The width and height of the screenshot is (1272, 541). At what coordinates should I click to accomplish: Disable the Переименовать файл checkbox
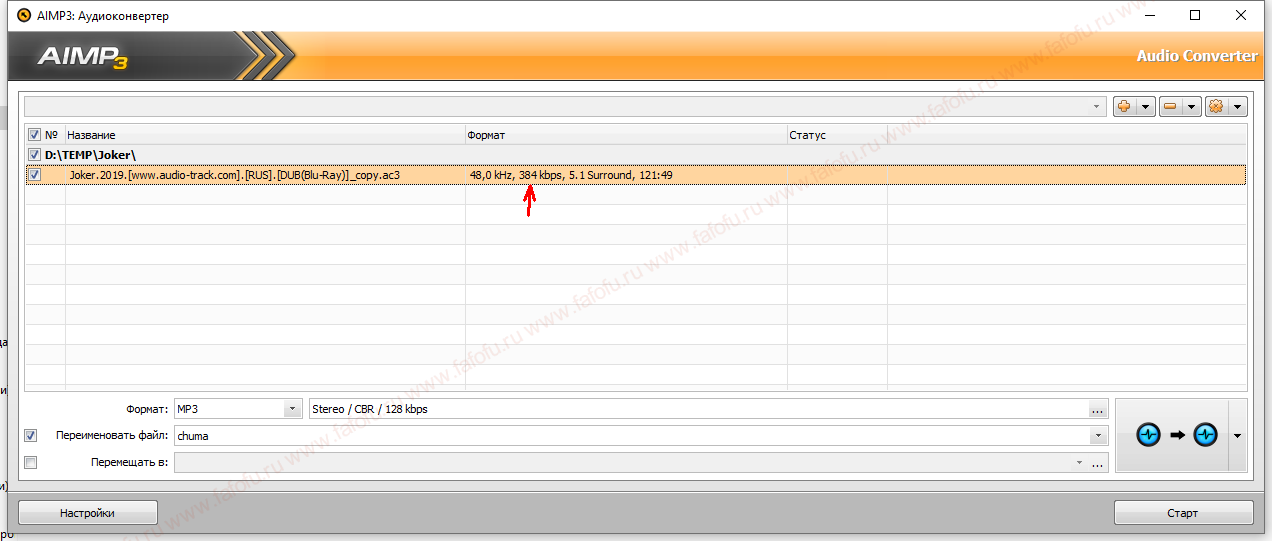tap(31, 436)
